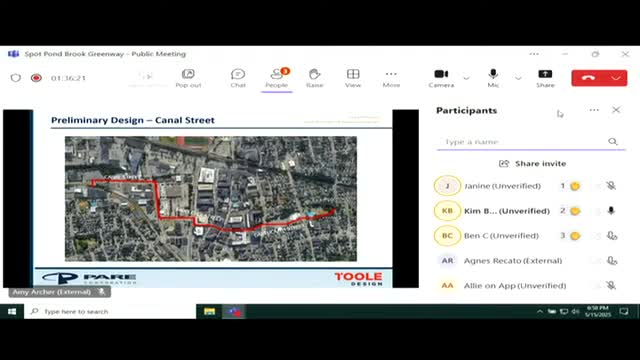The image size is (640, 360).
Task: Click the red Leave call button
Action: [x=589, y=78]
